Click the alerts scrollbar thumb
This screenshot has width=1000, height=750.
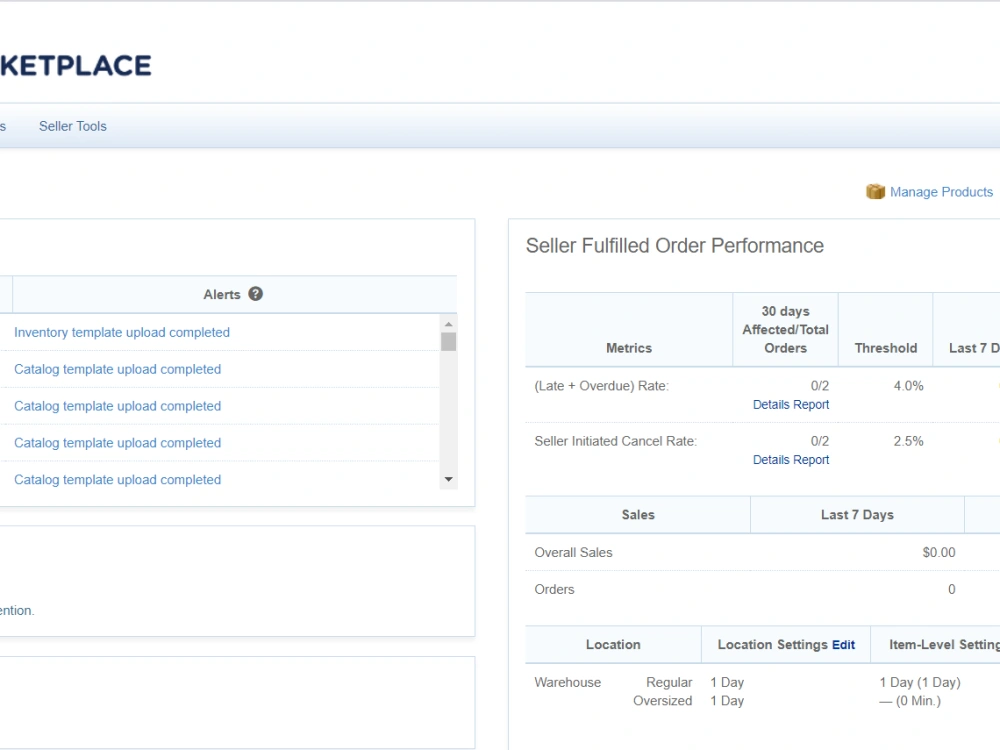448,342
